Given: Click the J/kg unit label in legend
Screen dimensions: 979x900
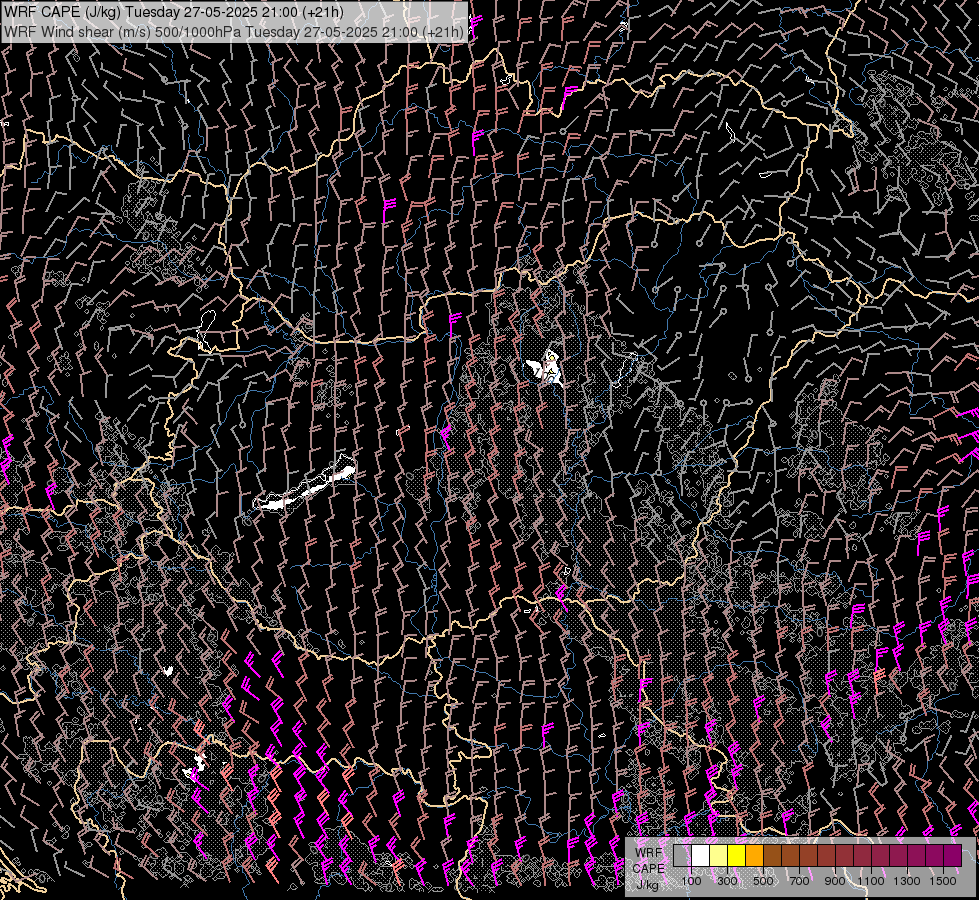Looking at the screenshot, I should tap(649, 885).
